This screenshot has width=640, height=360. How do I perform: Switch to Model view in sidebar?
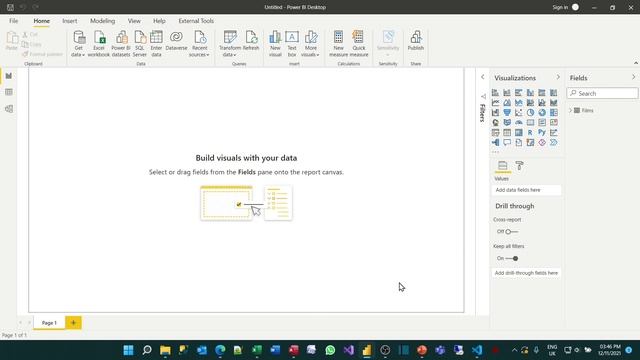click(9, 109)
